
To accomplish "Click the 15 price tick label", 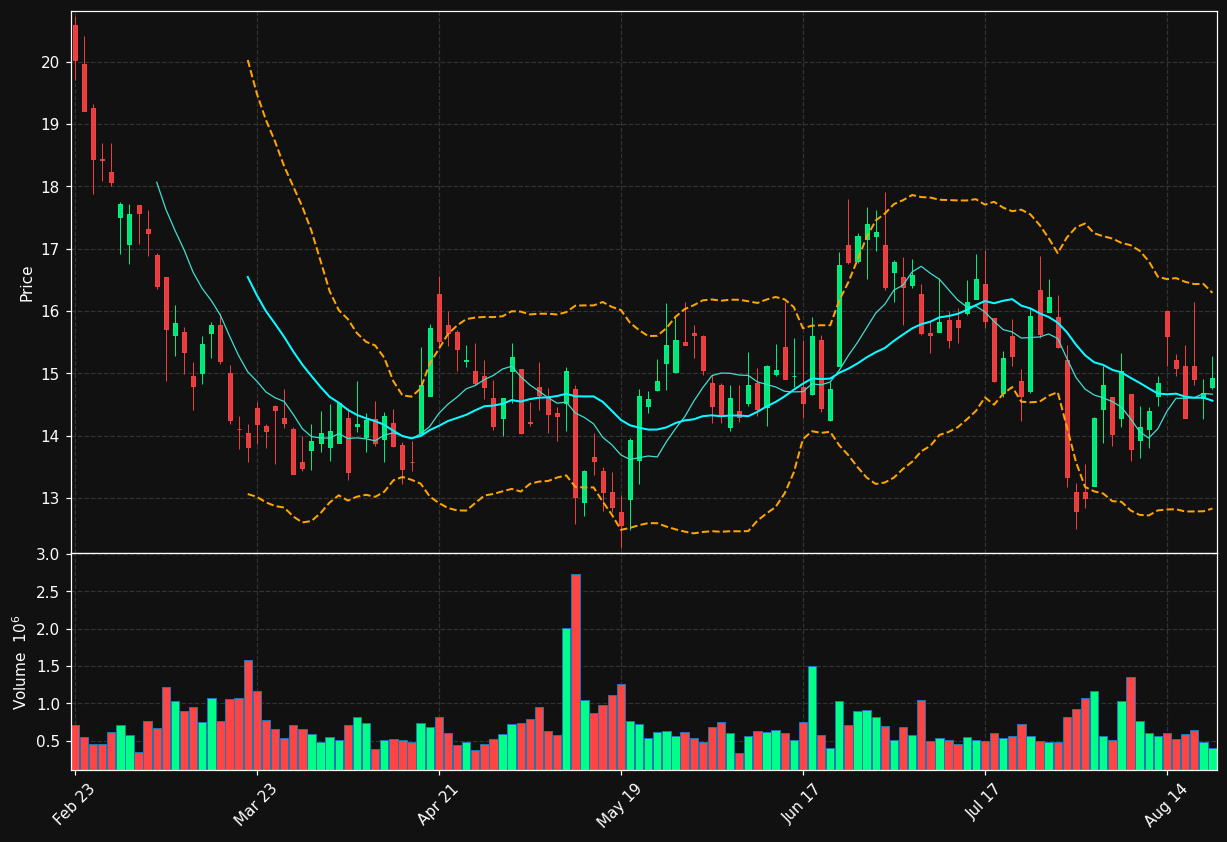I will click(x=51, y=374).
